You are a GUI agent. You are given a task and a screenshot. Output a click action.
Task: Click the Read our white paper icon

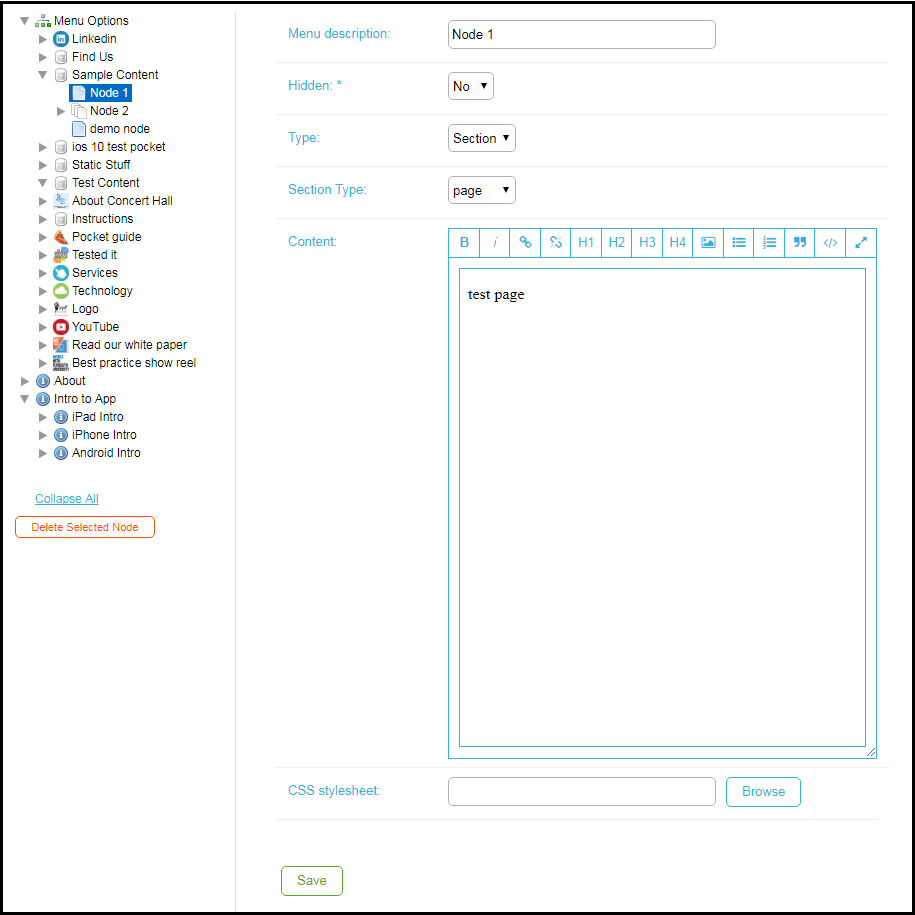61,345
